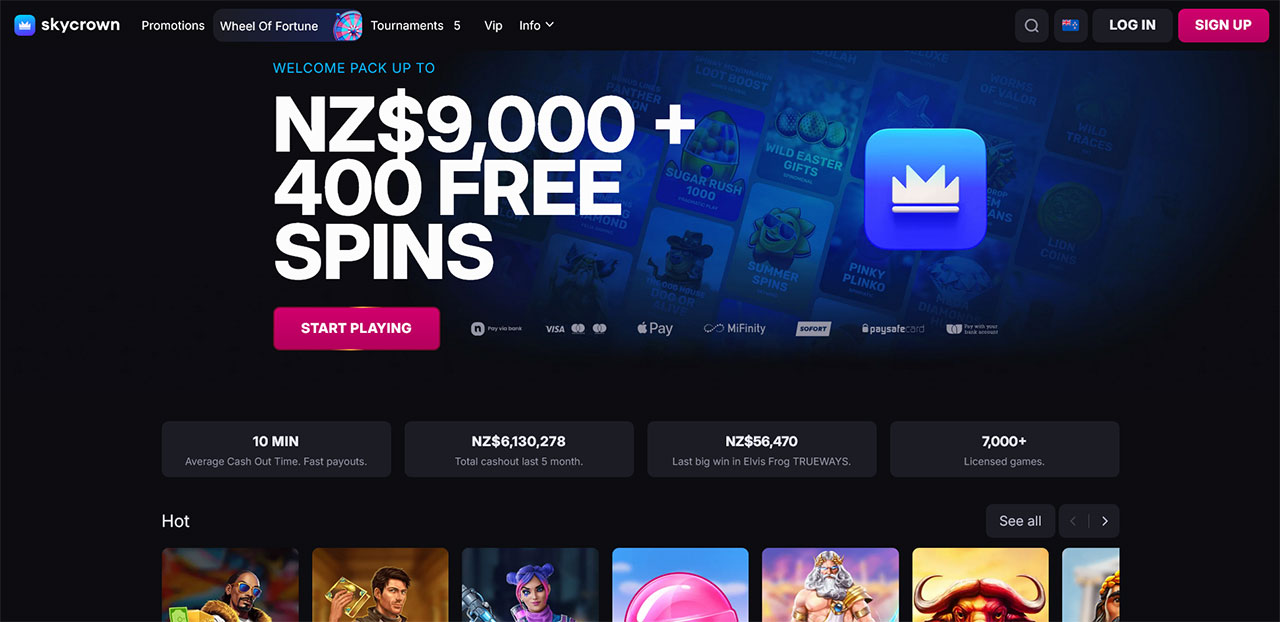The width and height of the screenshot is (1280, 622).
Task: Open the New Zealand flag region selector
Action: tap(1071, 26)
